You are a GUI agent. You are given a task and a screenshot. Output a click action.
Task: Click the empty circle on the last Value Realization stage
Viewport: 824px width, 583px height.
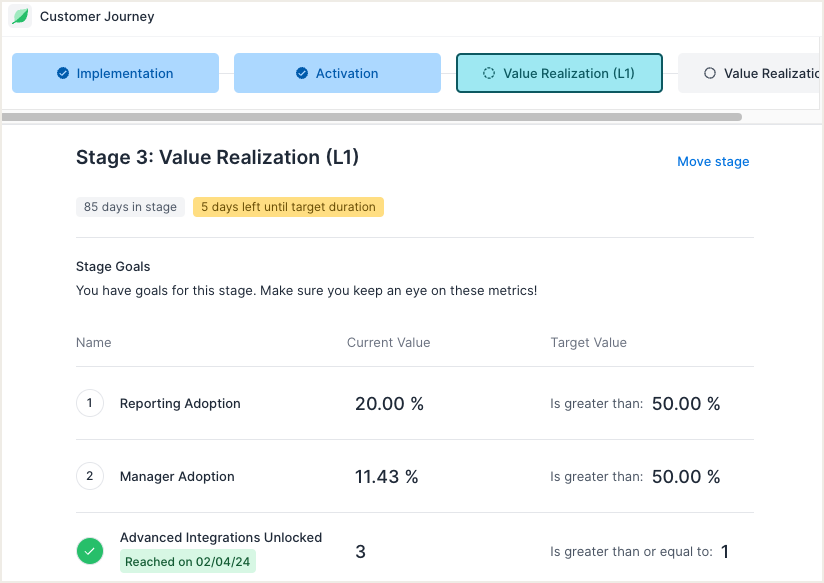click(711, 72)
